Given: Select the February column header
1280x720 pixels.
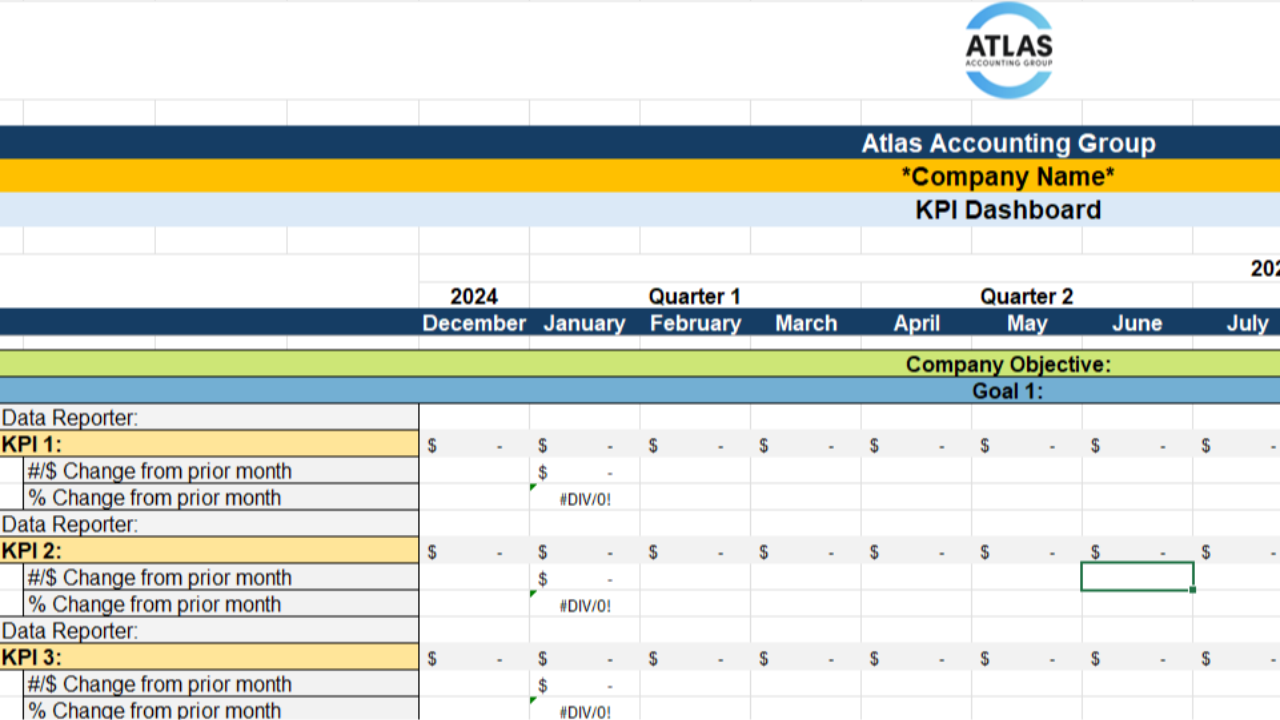Looking at the screenshot, I should coord(695,323).
